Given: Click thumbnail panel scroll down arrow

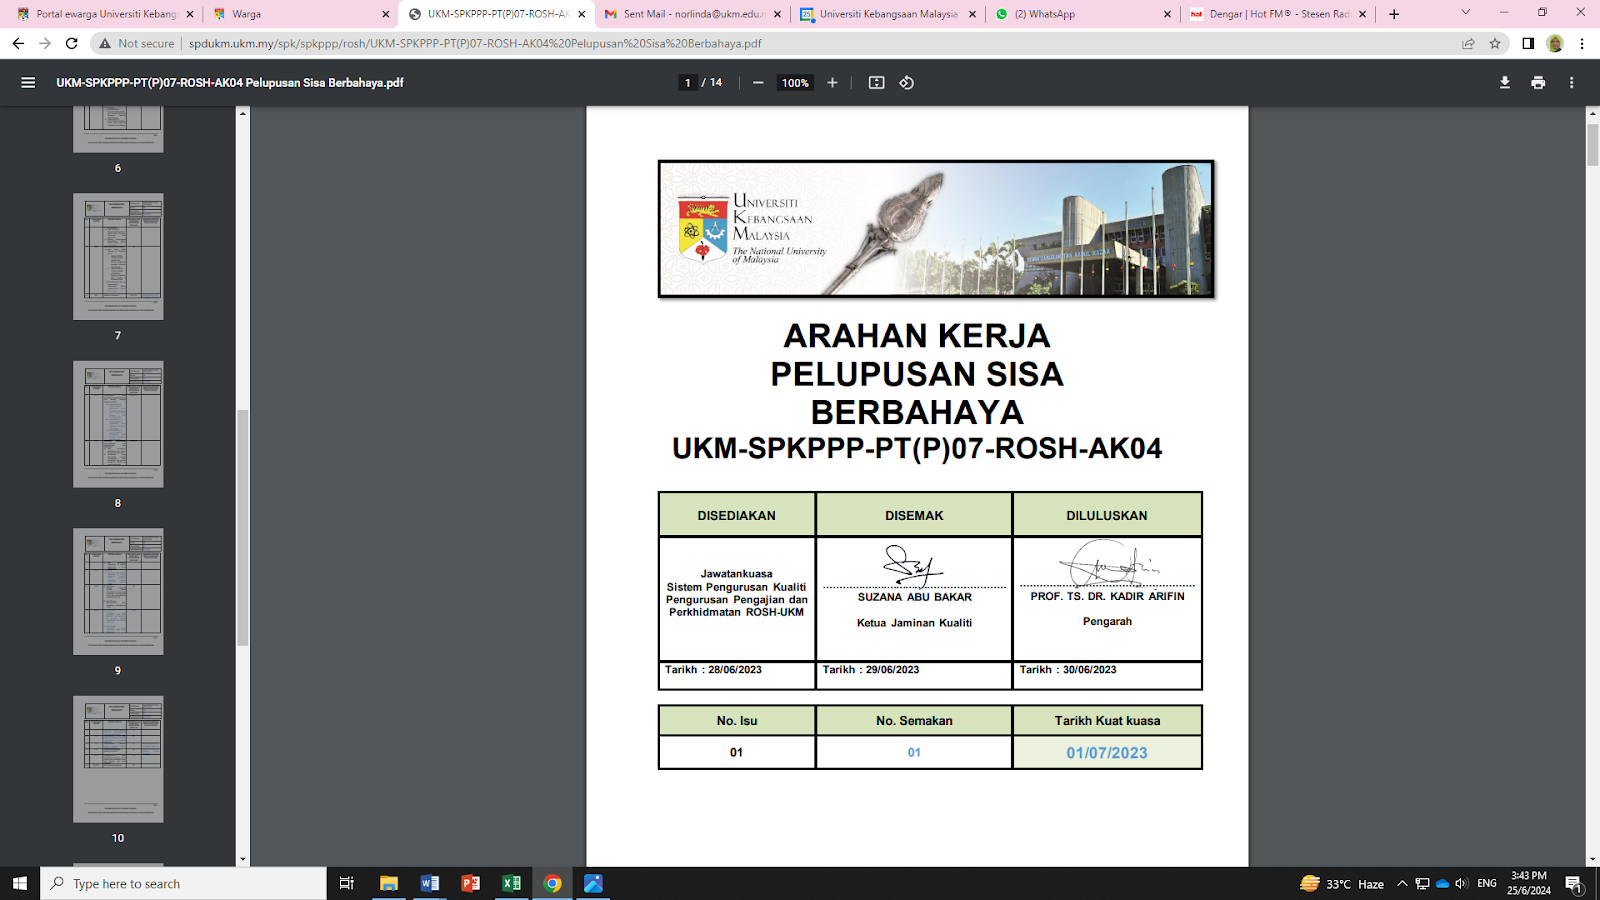Looking at the screenshot, I should 242,859.
